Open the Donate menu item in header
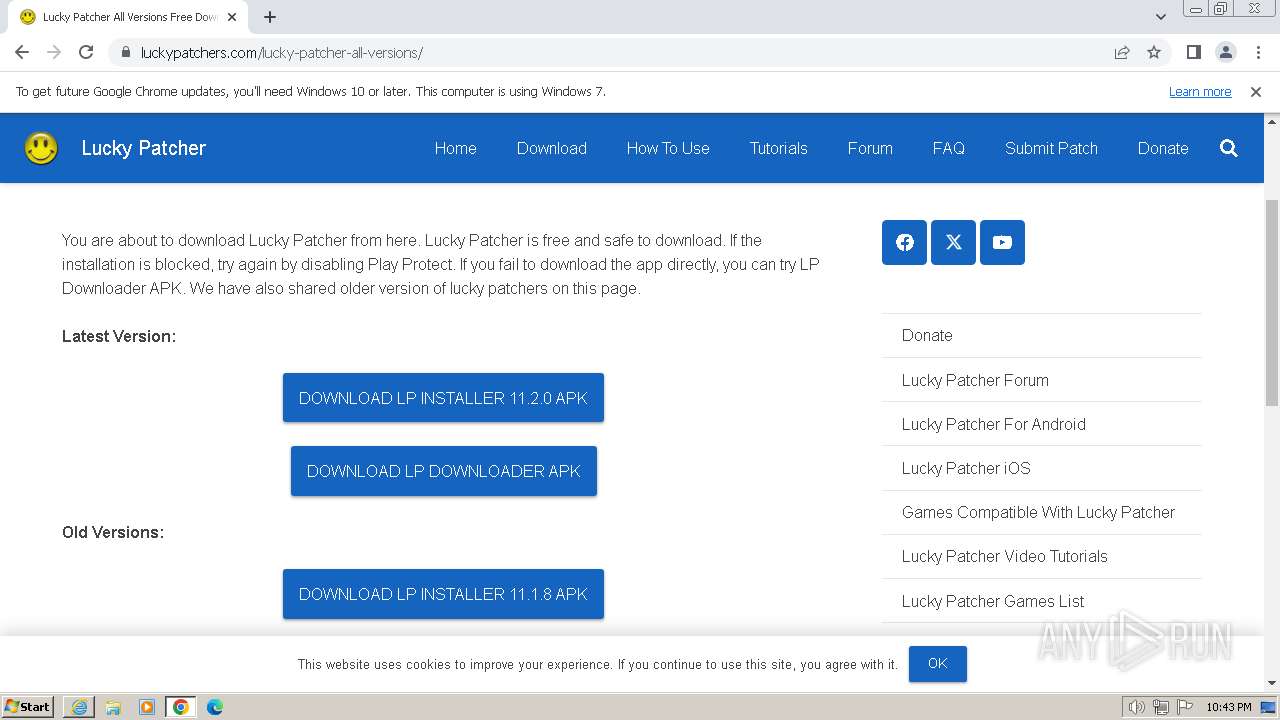Image resolution: width=1280 pixels, height=720 pixels. 1163,148
